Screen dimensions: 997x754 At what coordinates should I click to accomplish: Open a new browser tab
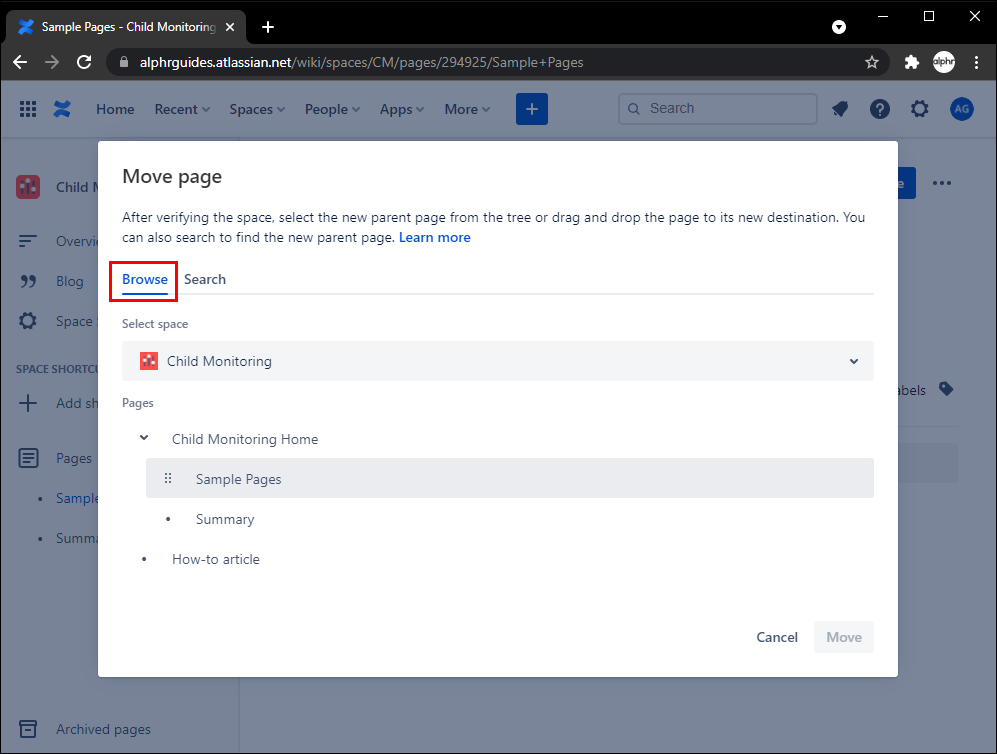pos(268,27)
